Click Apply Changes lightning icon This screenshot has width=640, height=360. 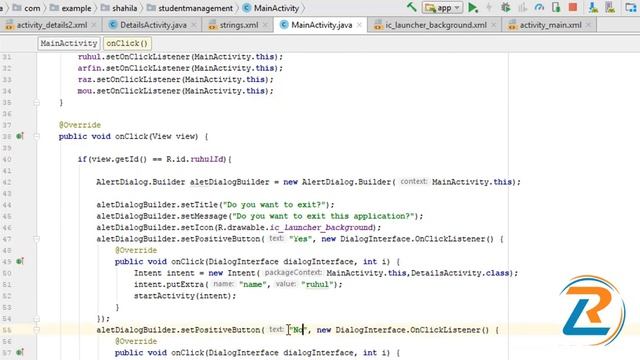489,7
